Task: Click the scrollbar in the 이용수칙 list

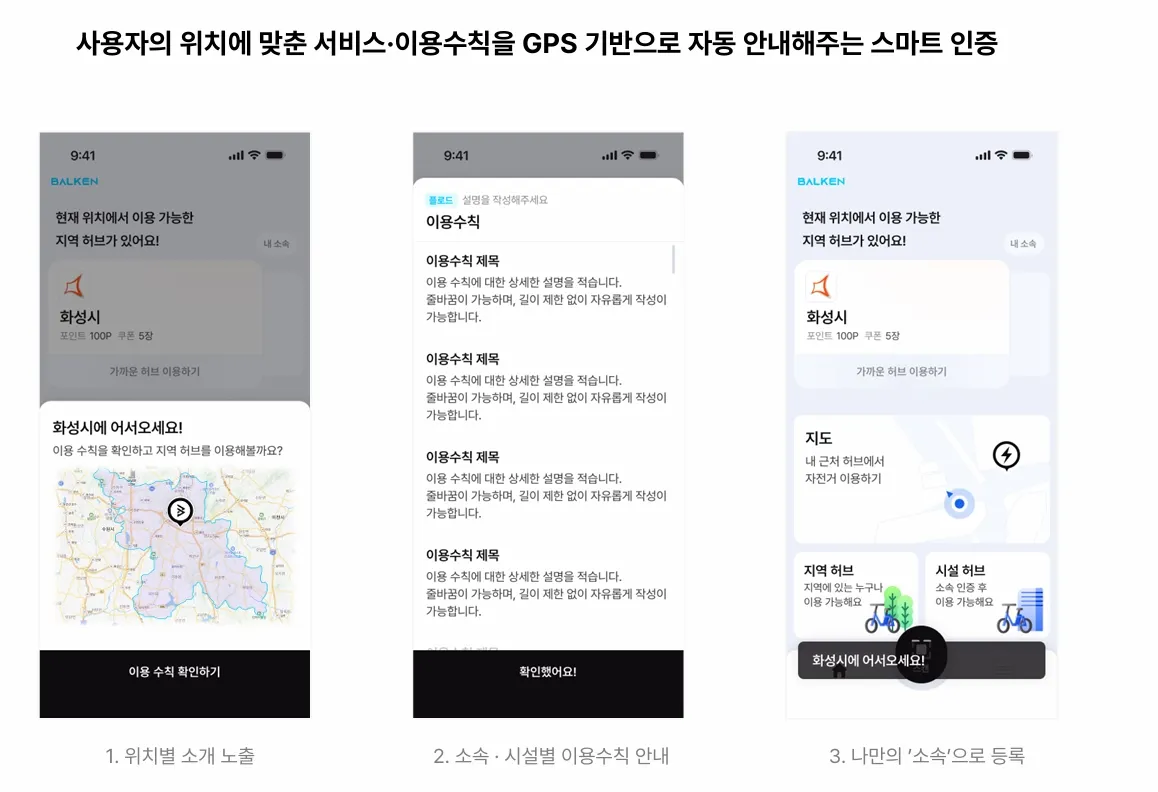Action: (x=673, y=259)
